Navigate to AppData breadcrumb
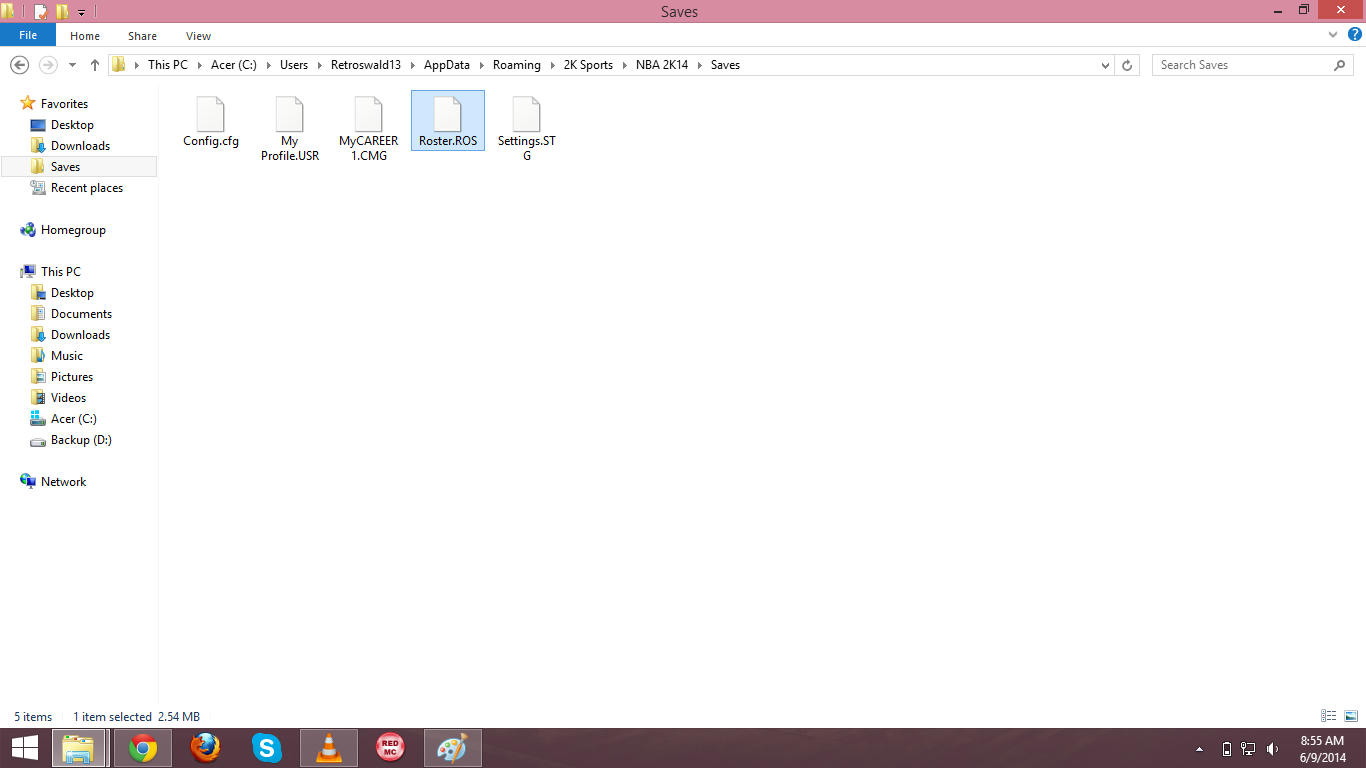Image resolution: width=1366 pixels, height=768 pixels. [x=447, y=65]
